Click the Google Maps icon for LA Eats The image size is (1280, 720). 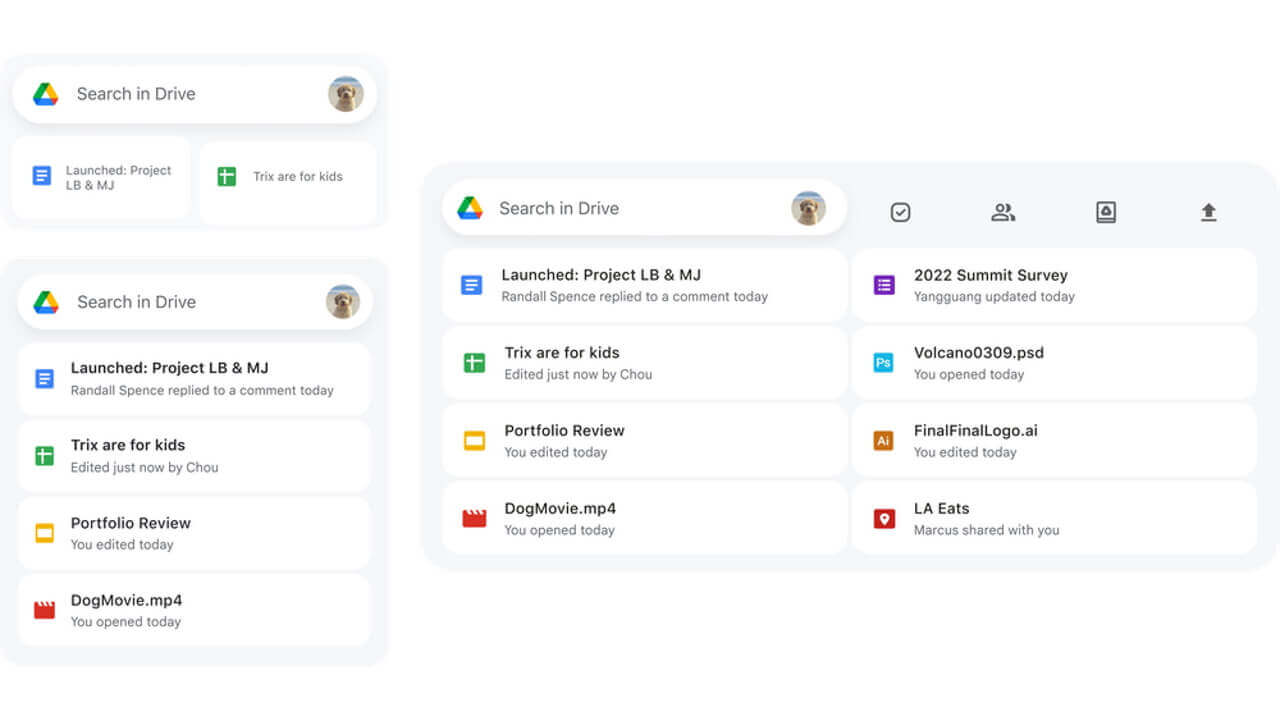[x=883, y=517]
